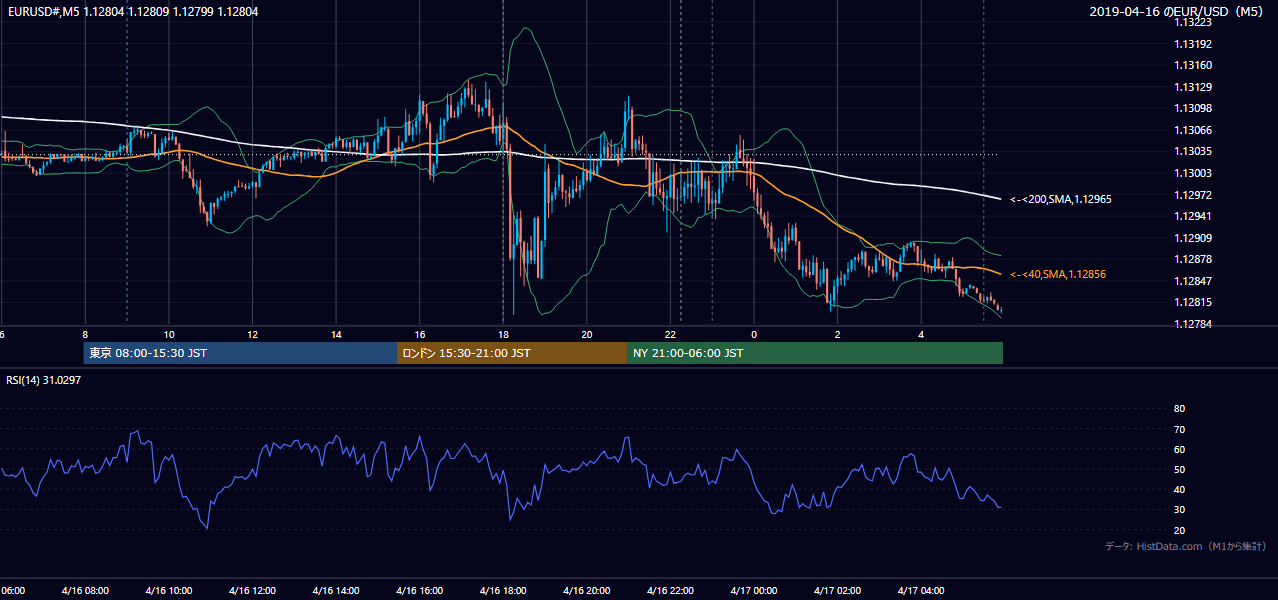Click price axis value 1.12784
The image size is (1278, 600).
(x=1193, y=324)
